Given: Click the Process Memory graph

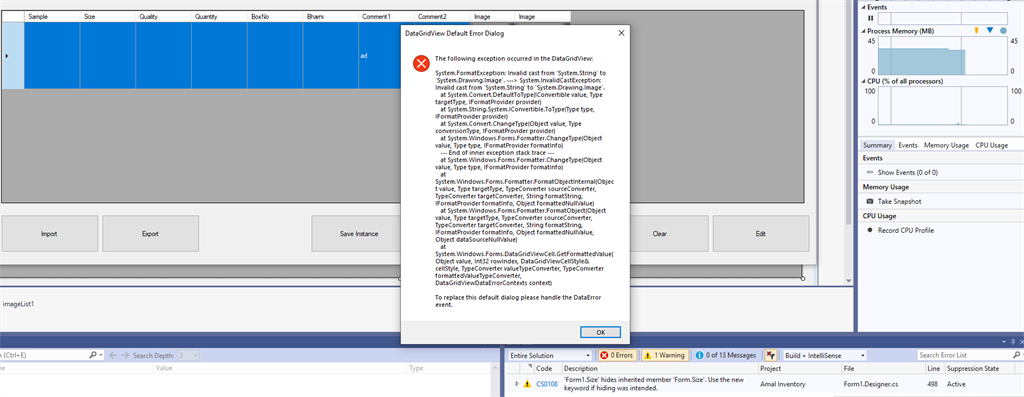Looking at the screenshot, I should pyautogui.click(x=942, y=56).
